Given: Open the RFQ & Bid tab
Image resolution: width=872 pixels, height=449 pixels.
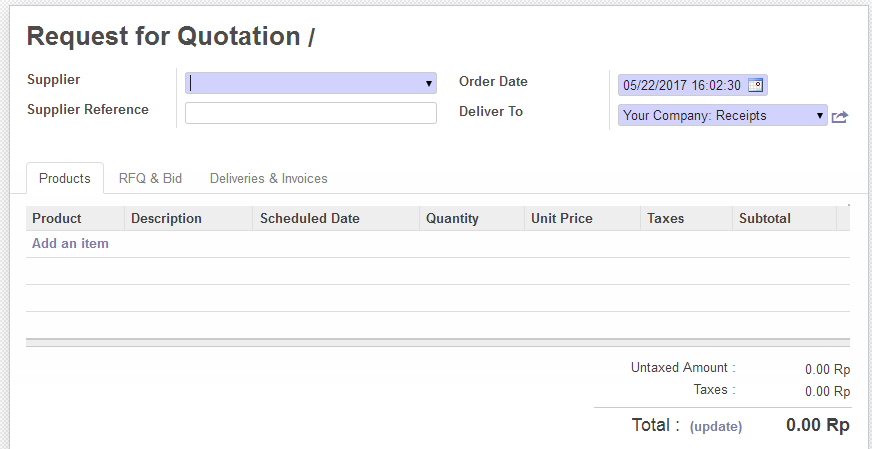Looking at the screenshot, I should click(x=150, y=178).
